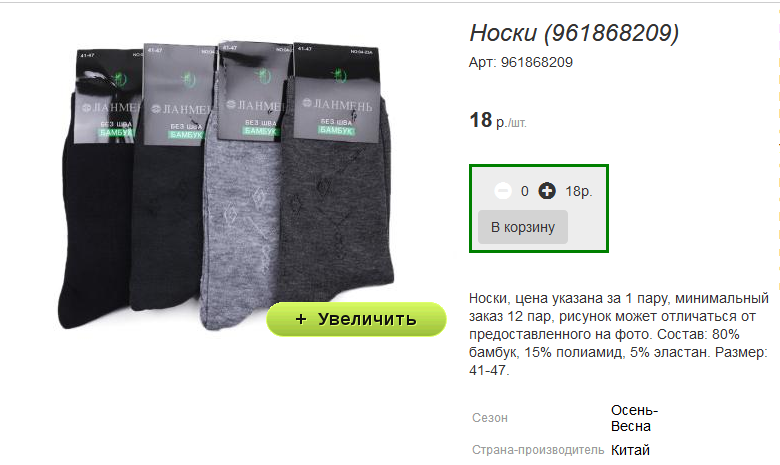Viewport: 780px width, 465px height.
Task: Click the product description paragraph
Action: 619,334
